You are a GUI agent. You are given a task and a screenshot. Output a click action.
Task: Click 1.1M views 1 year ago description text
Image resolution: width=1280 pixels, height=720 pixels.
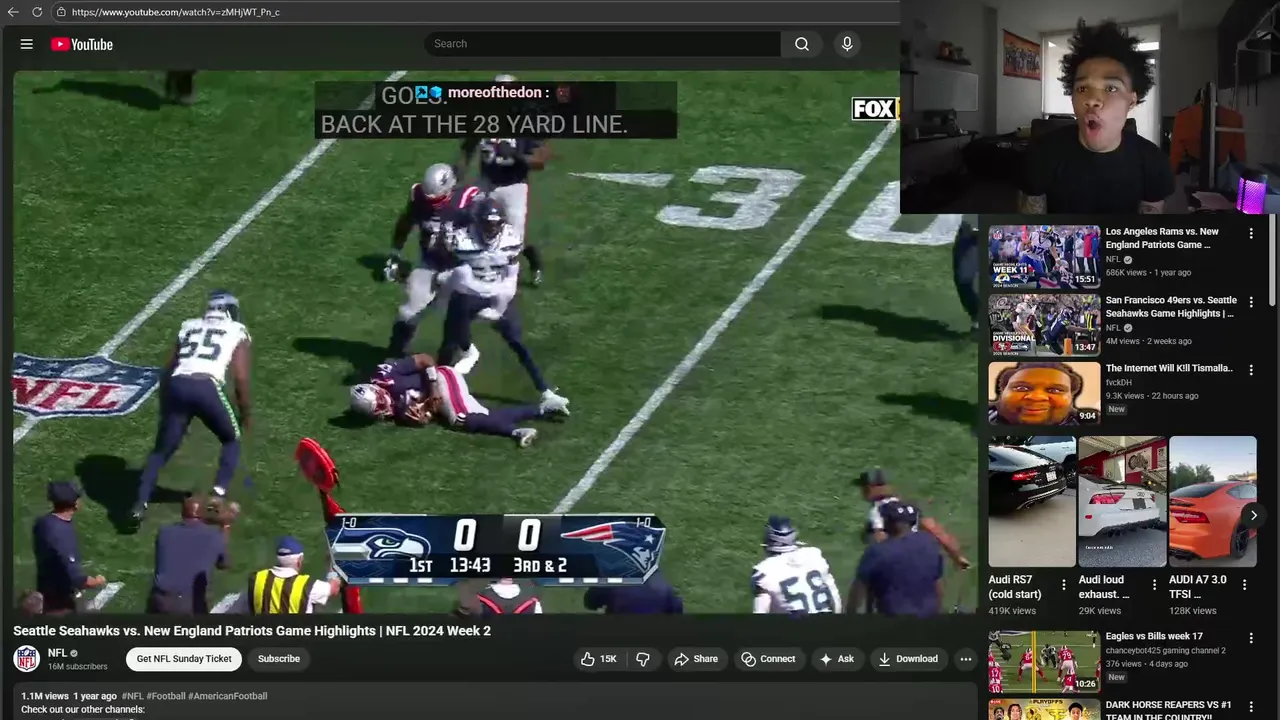pyautogui.click(x=69, y=696)
